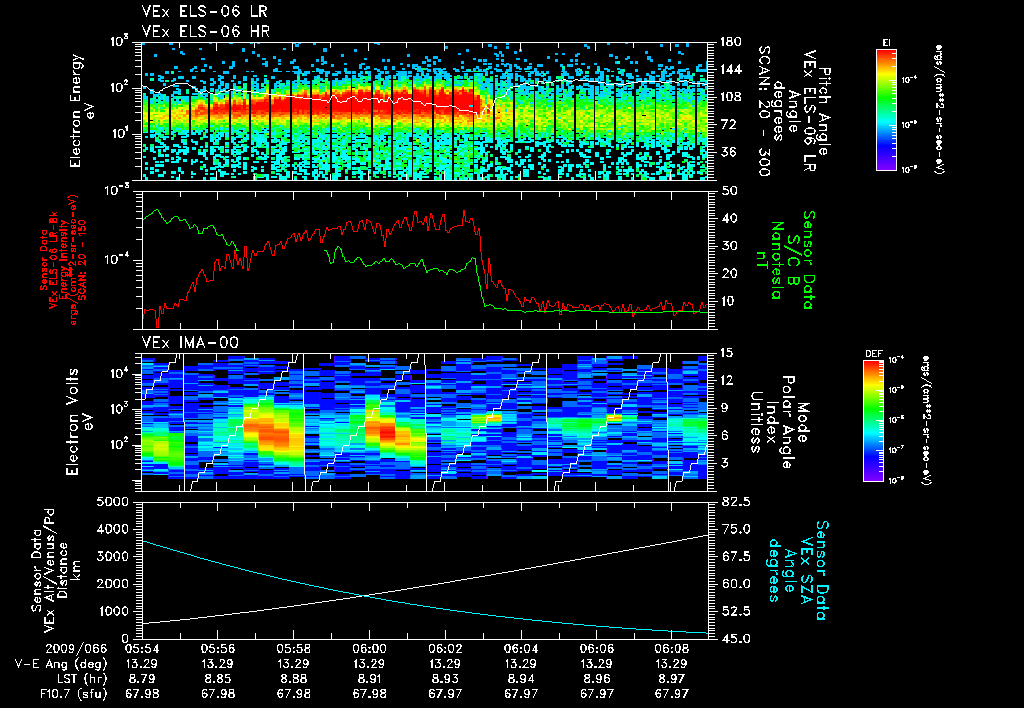Click the 82.5 degrees SZA tick

tap(736, 502)
